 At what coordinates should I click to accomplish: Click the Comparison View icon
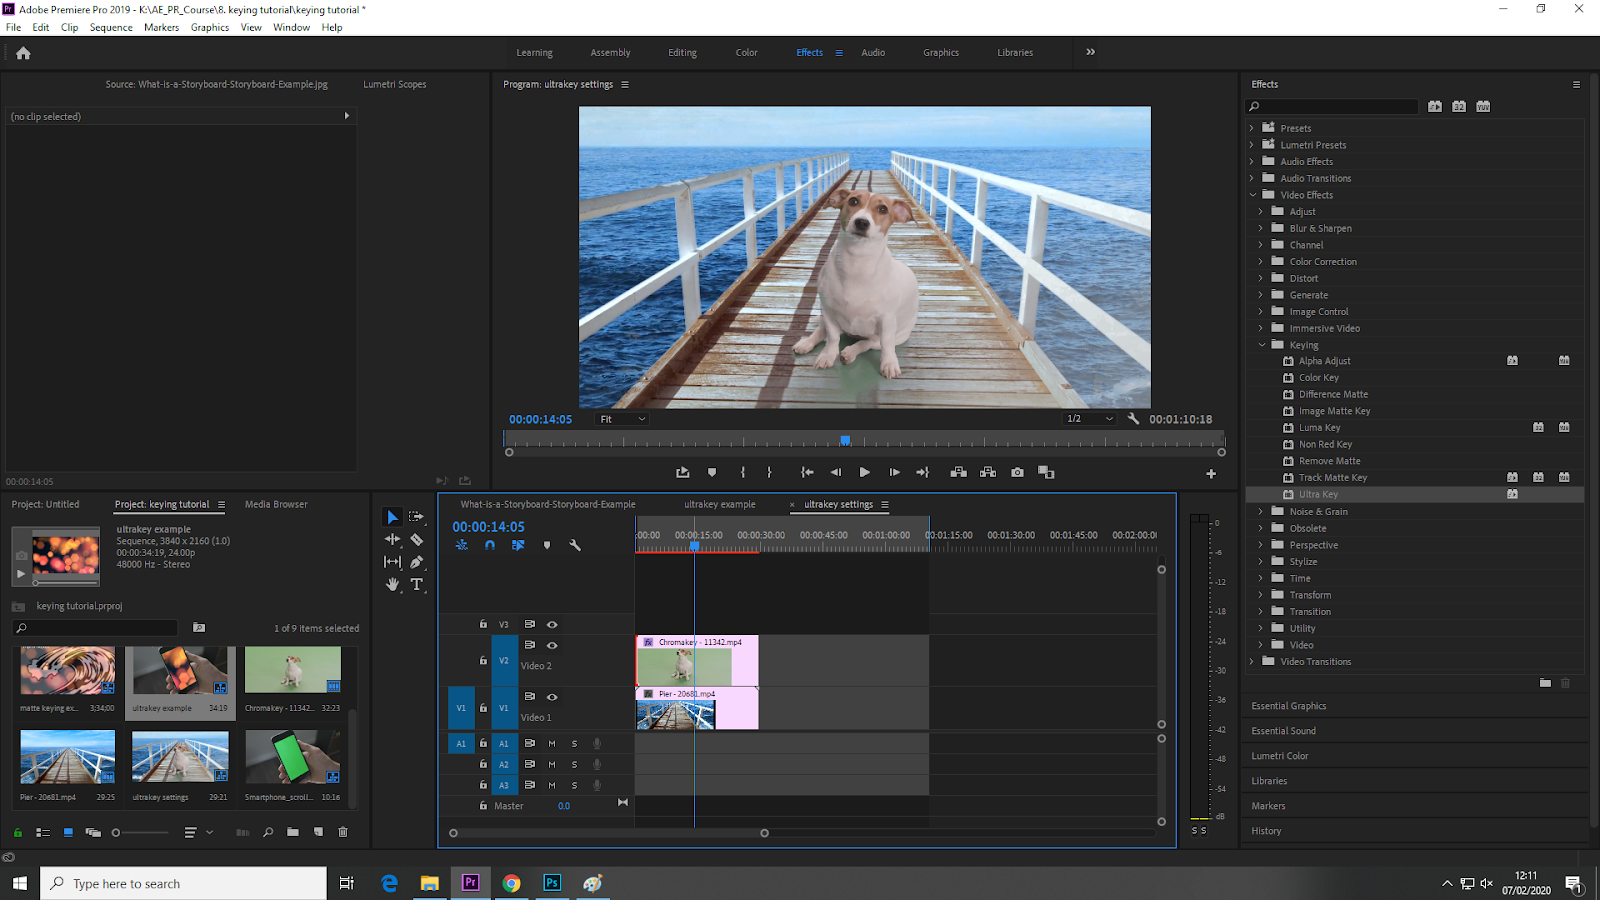[1046, 472]
